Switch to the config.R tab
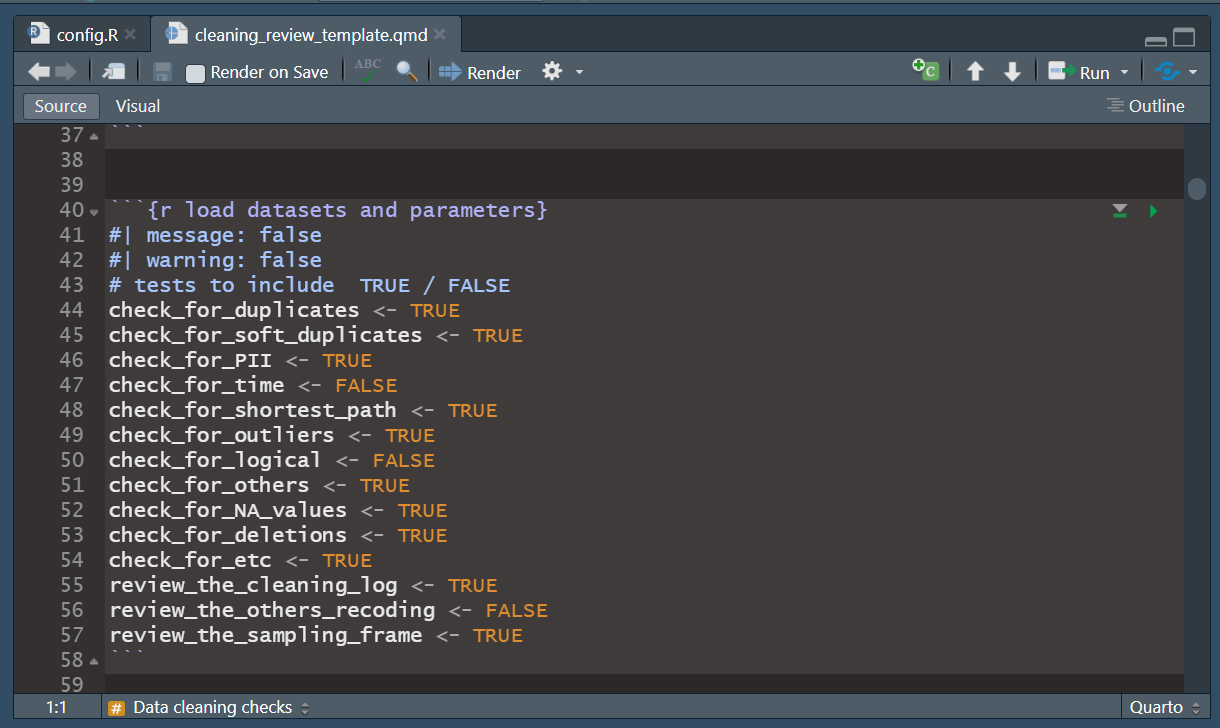 (87, 35)
